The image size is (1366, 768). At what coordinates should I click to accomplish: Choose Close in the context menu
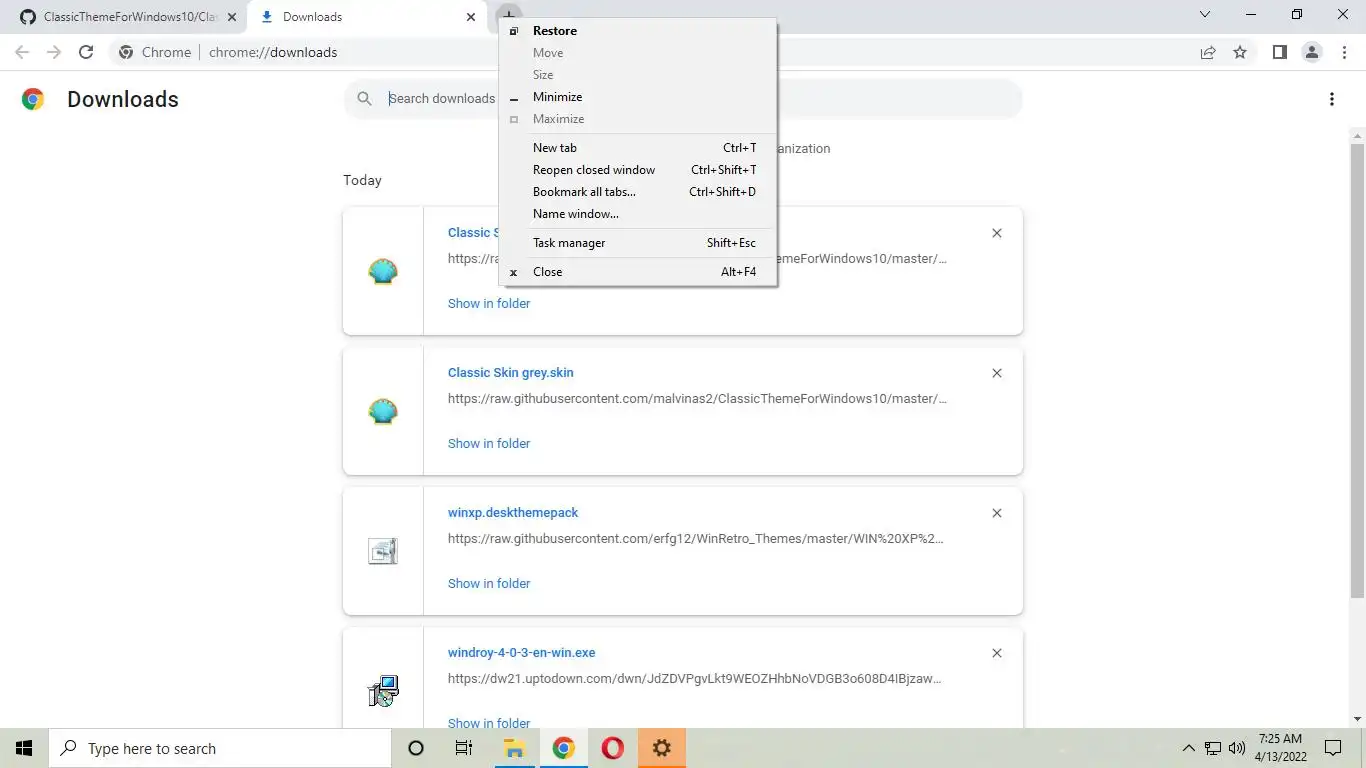pyautogui.click(x=638, y=272)
